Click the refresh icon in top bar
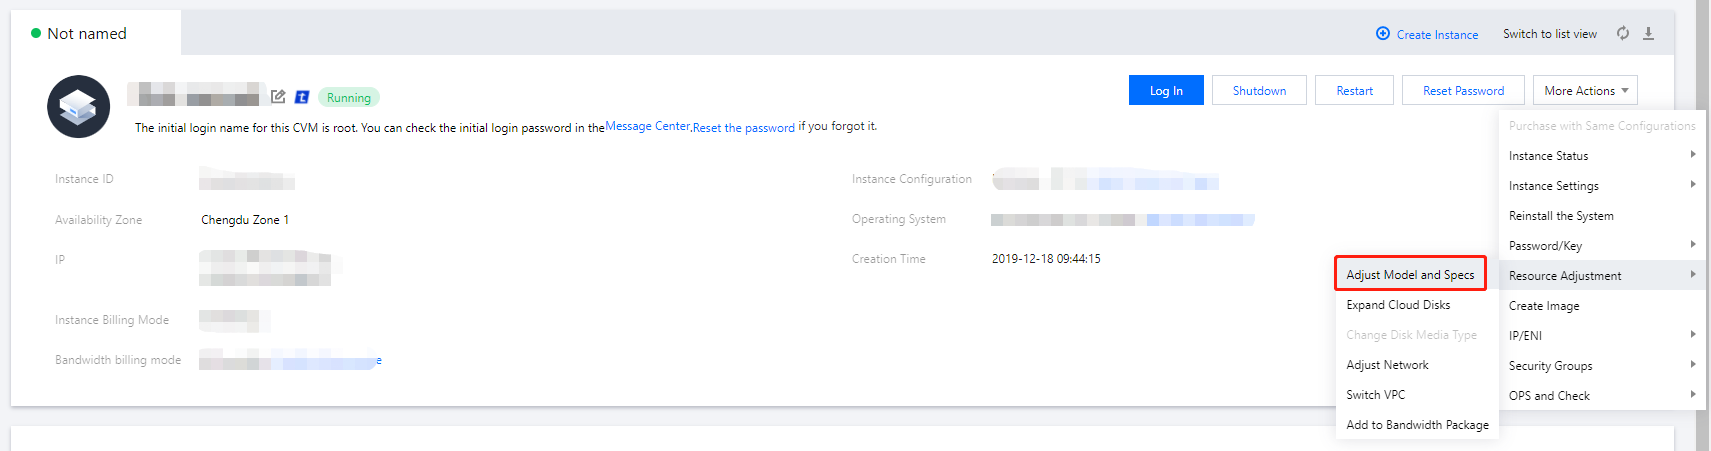The image size is (1711, 451). 1623,34
